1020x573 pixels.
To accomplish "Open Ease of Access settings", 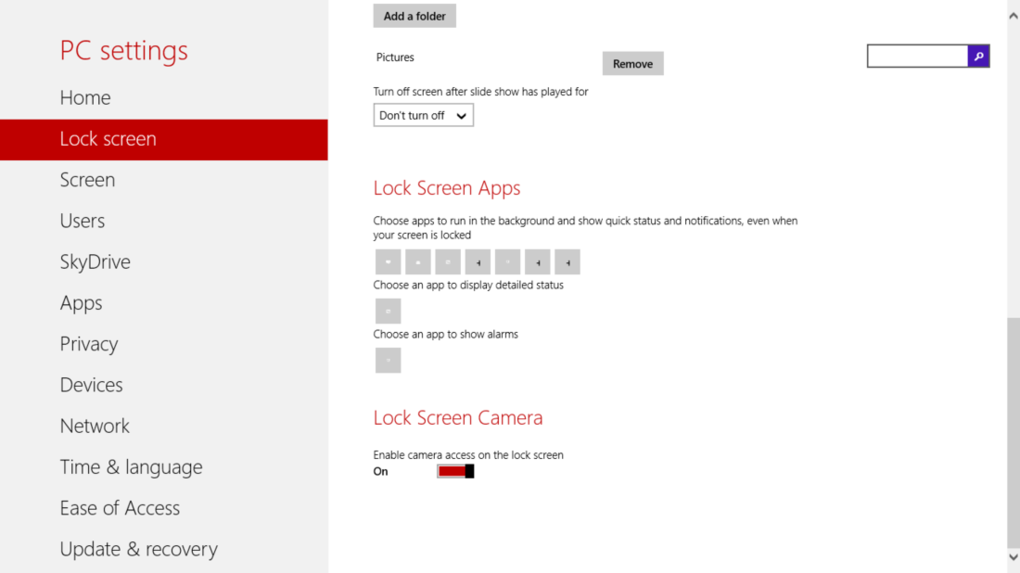I will click(119, 508).
